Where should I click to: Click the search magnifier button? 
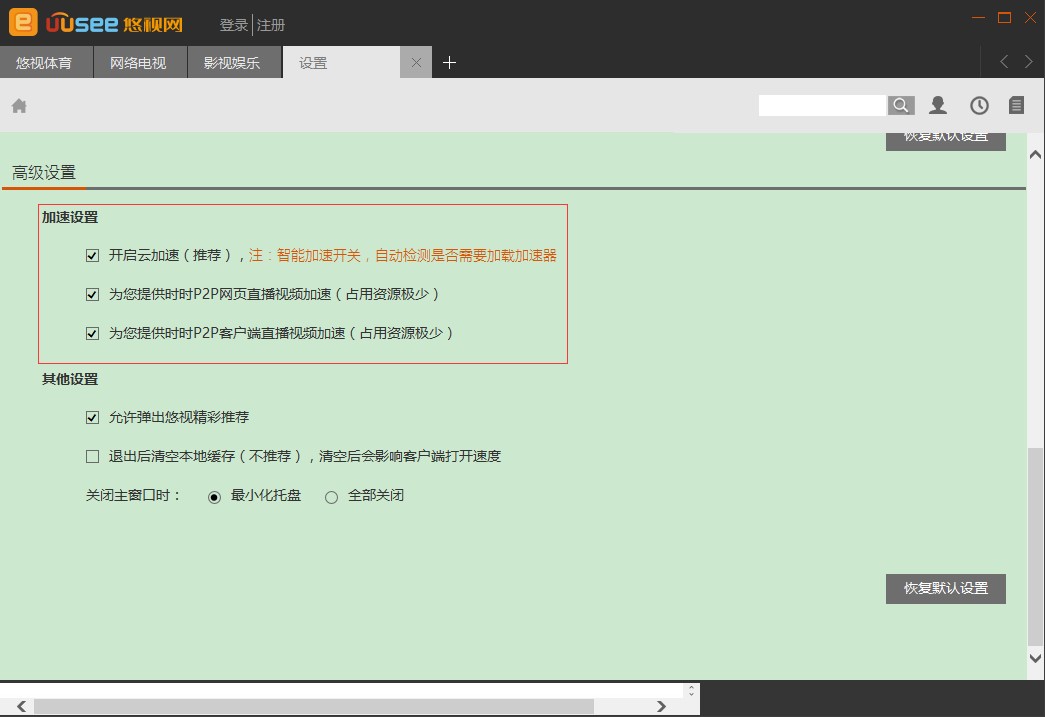[901, 105]
